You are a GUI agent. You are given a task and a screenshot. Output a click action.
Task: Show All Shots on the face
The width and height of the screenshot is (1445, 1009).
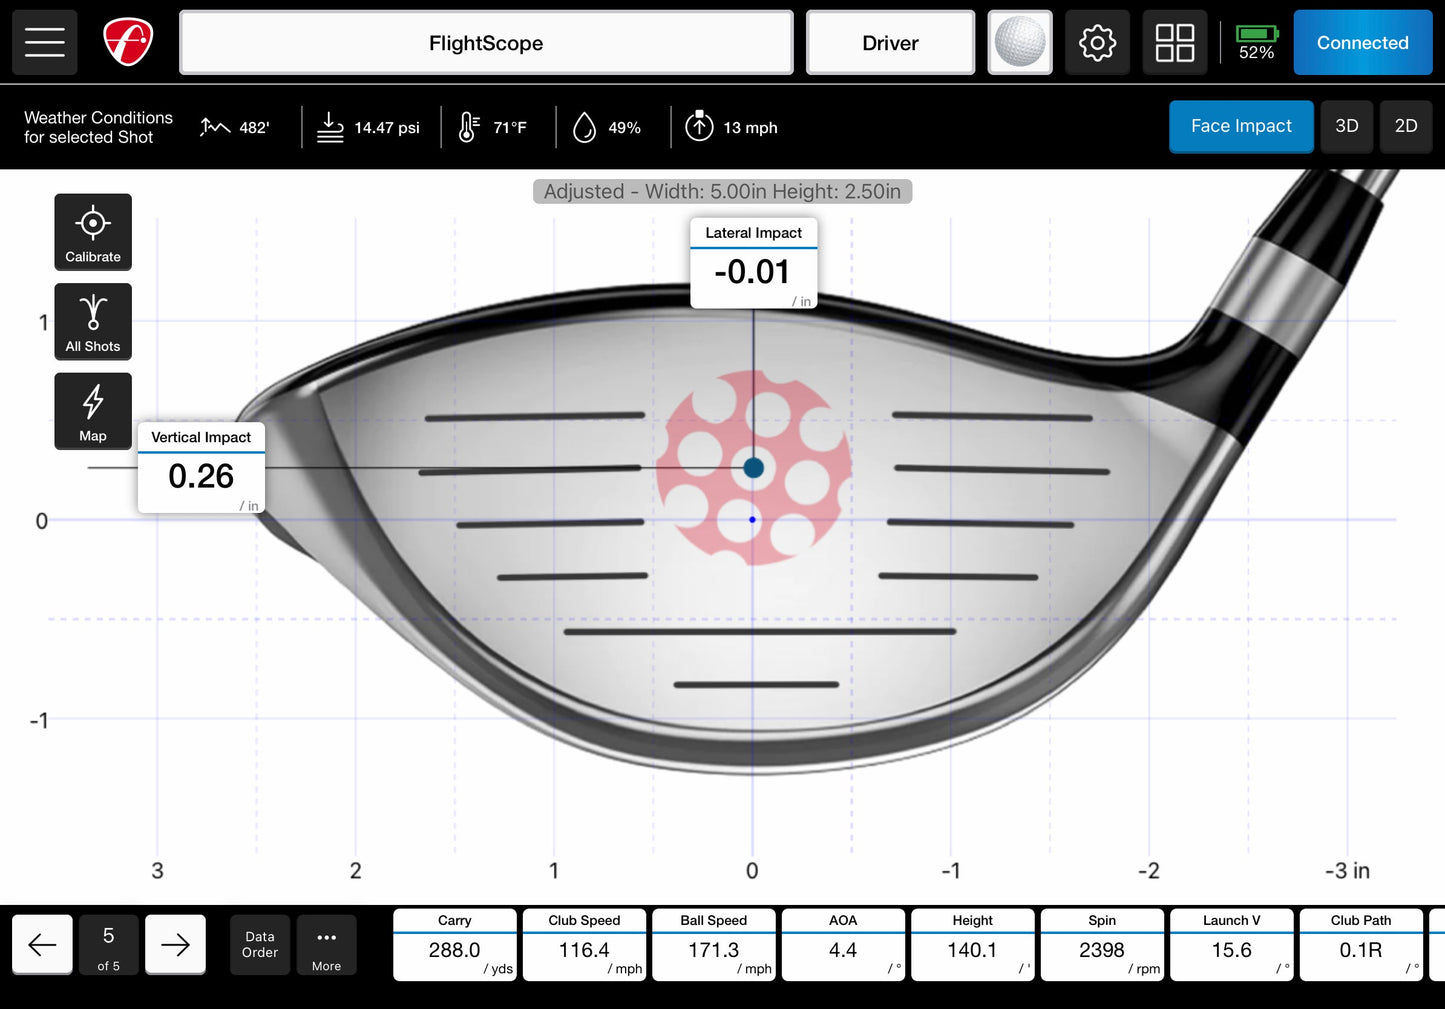click(93, 322)
